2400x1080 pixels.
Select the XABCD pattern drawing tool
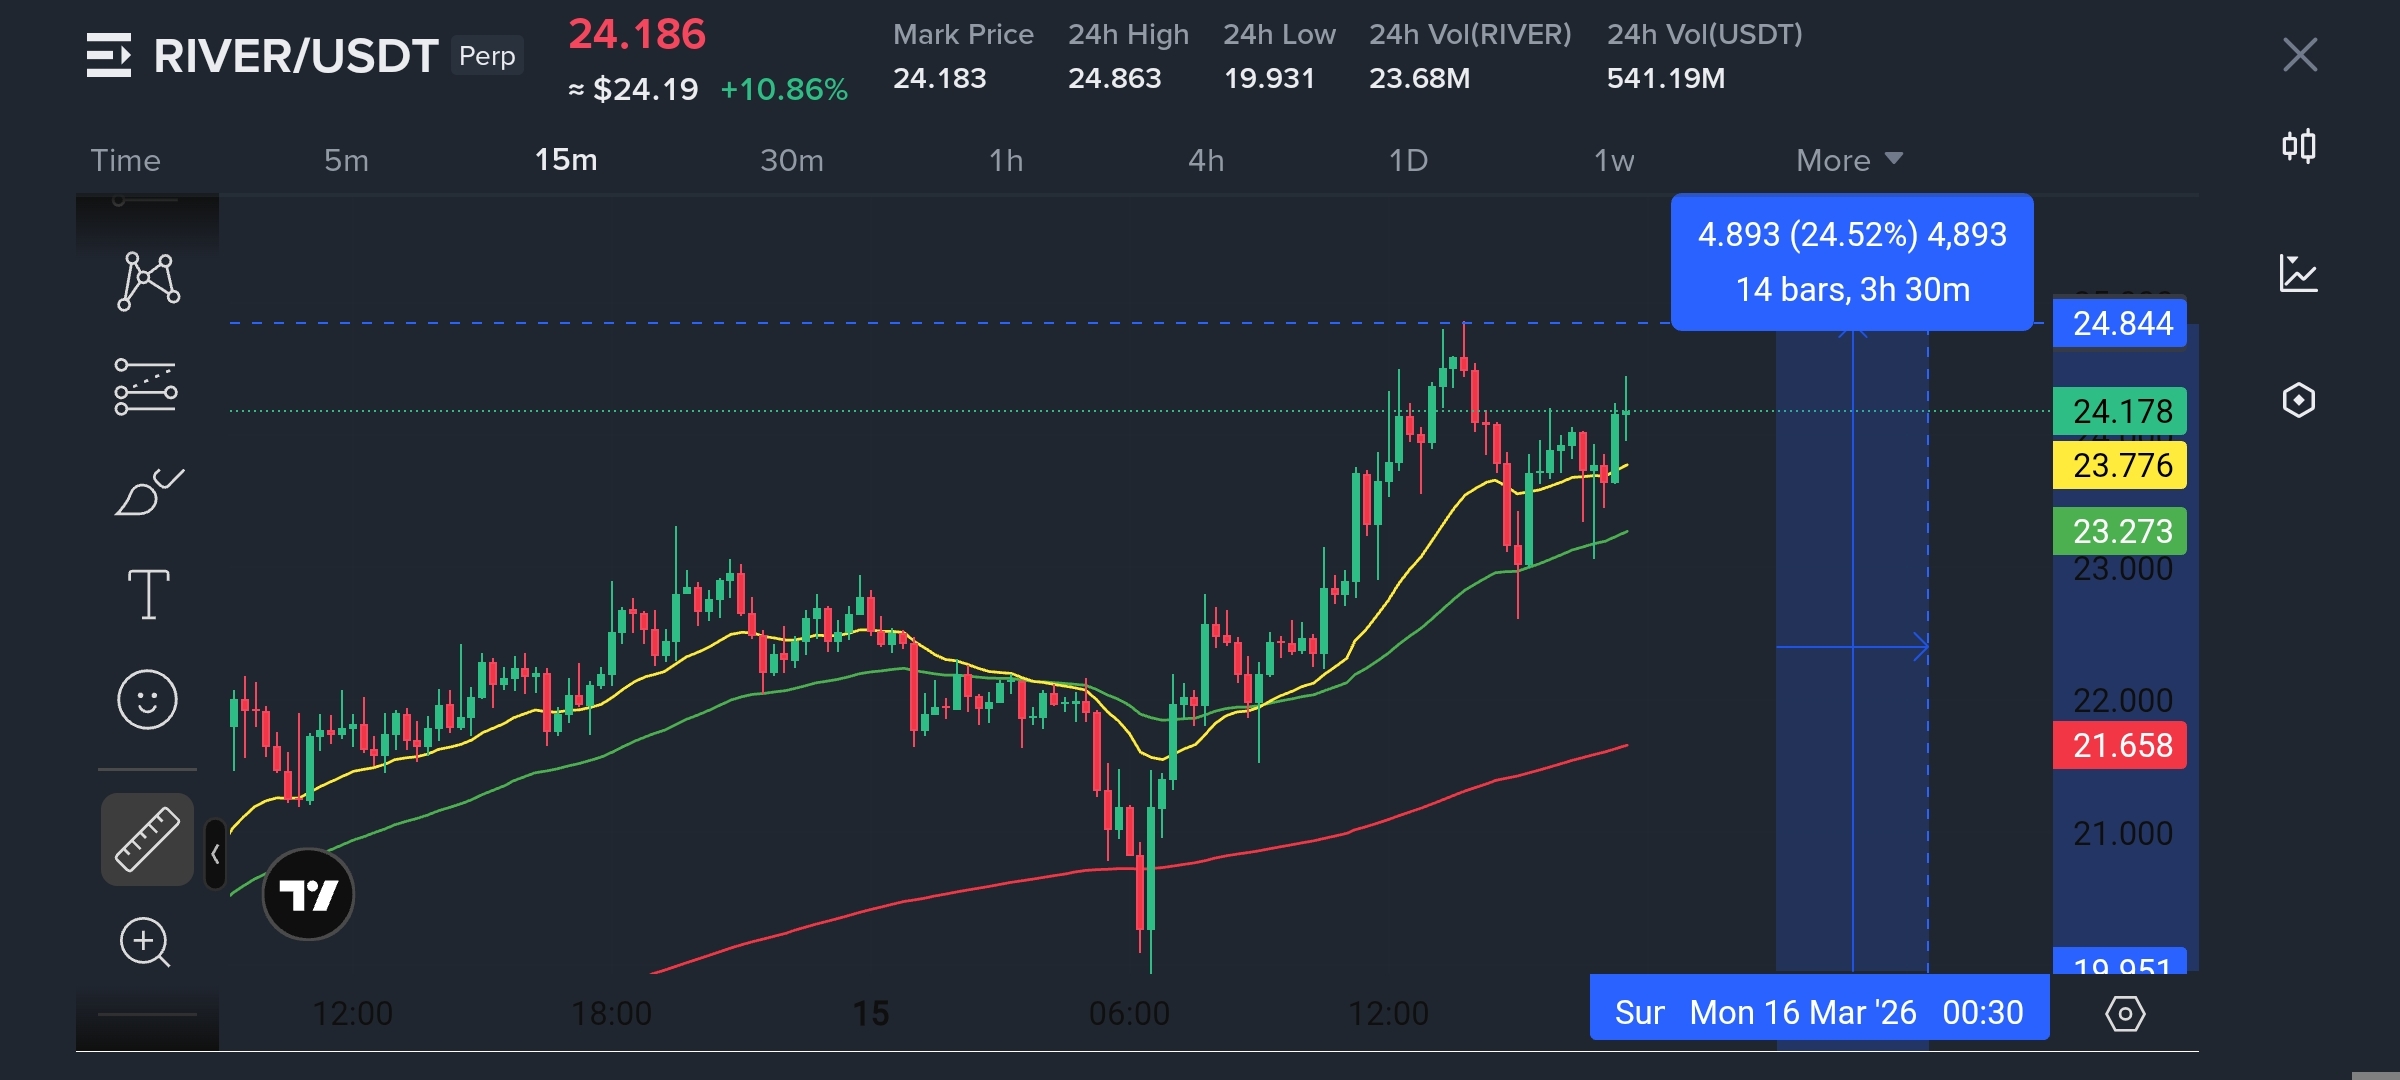(148, 281)
